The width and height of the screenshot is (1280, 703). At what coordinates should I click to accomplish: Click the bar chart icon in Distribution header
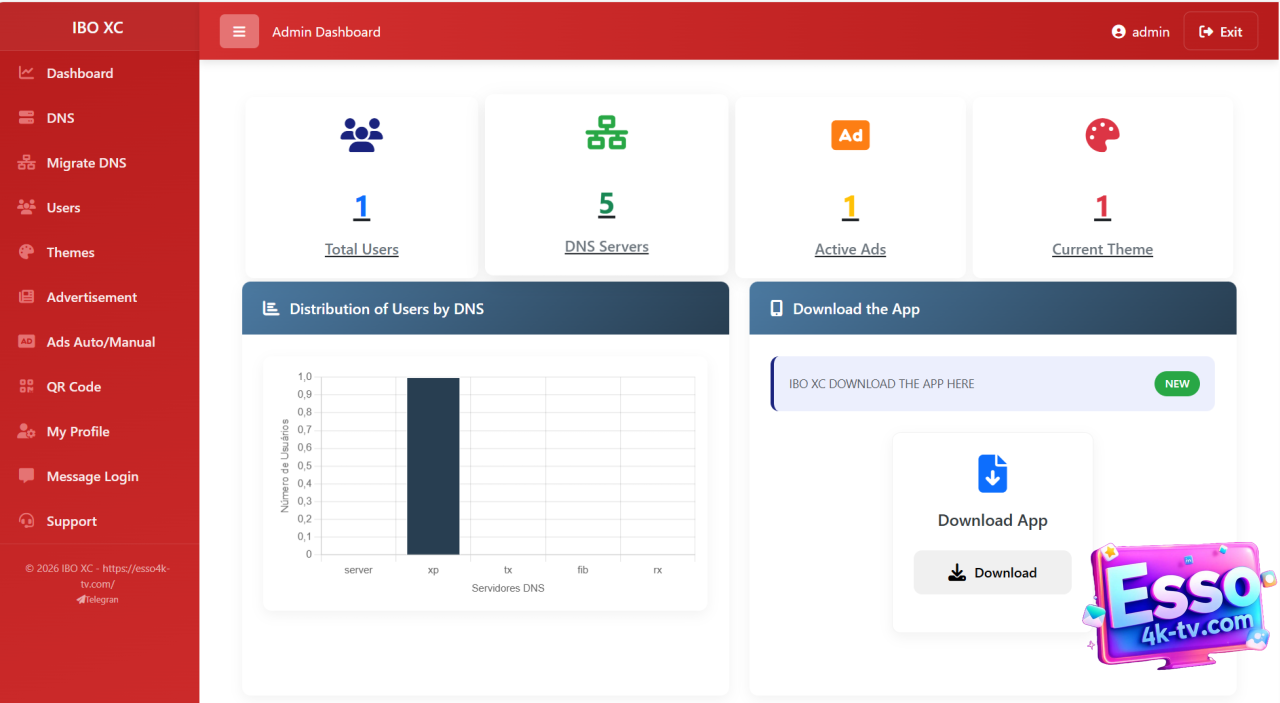[x=271, y=308]
